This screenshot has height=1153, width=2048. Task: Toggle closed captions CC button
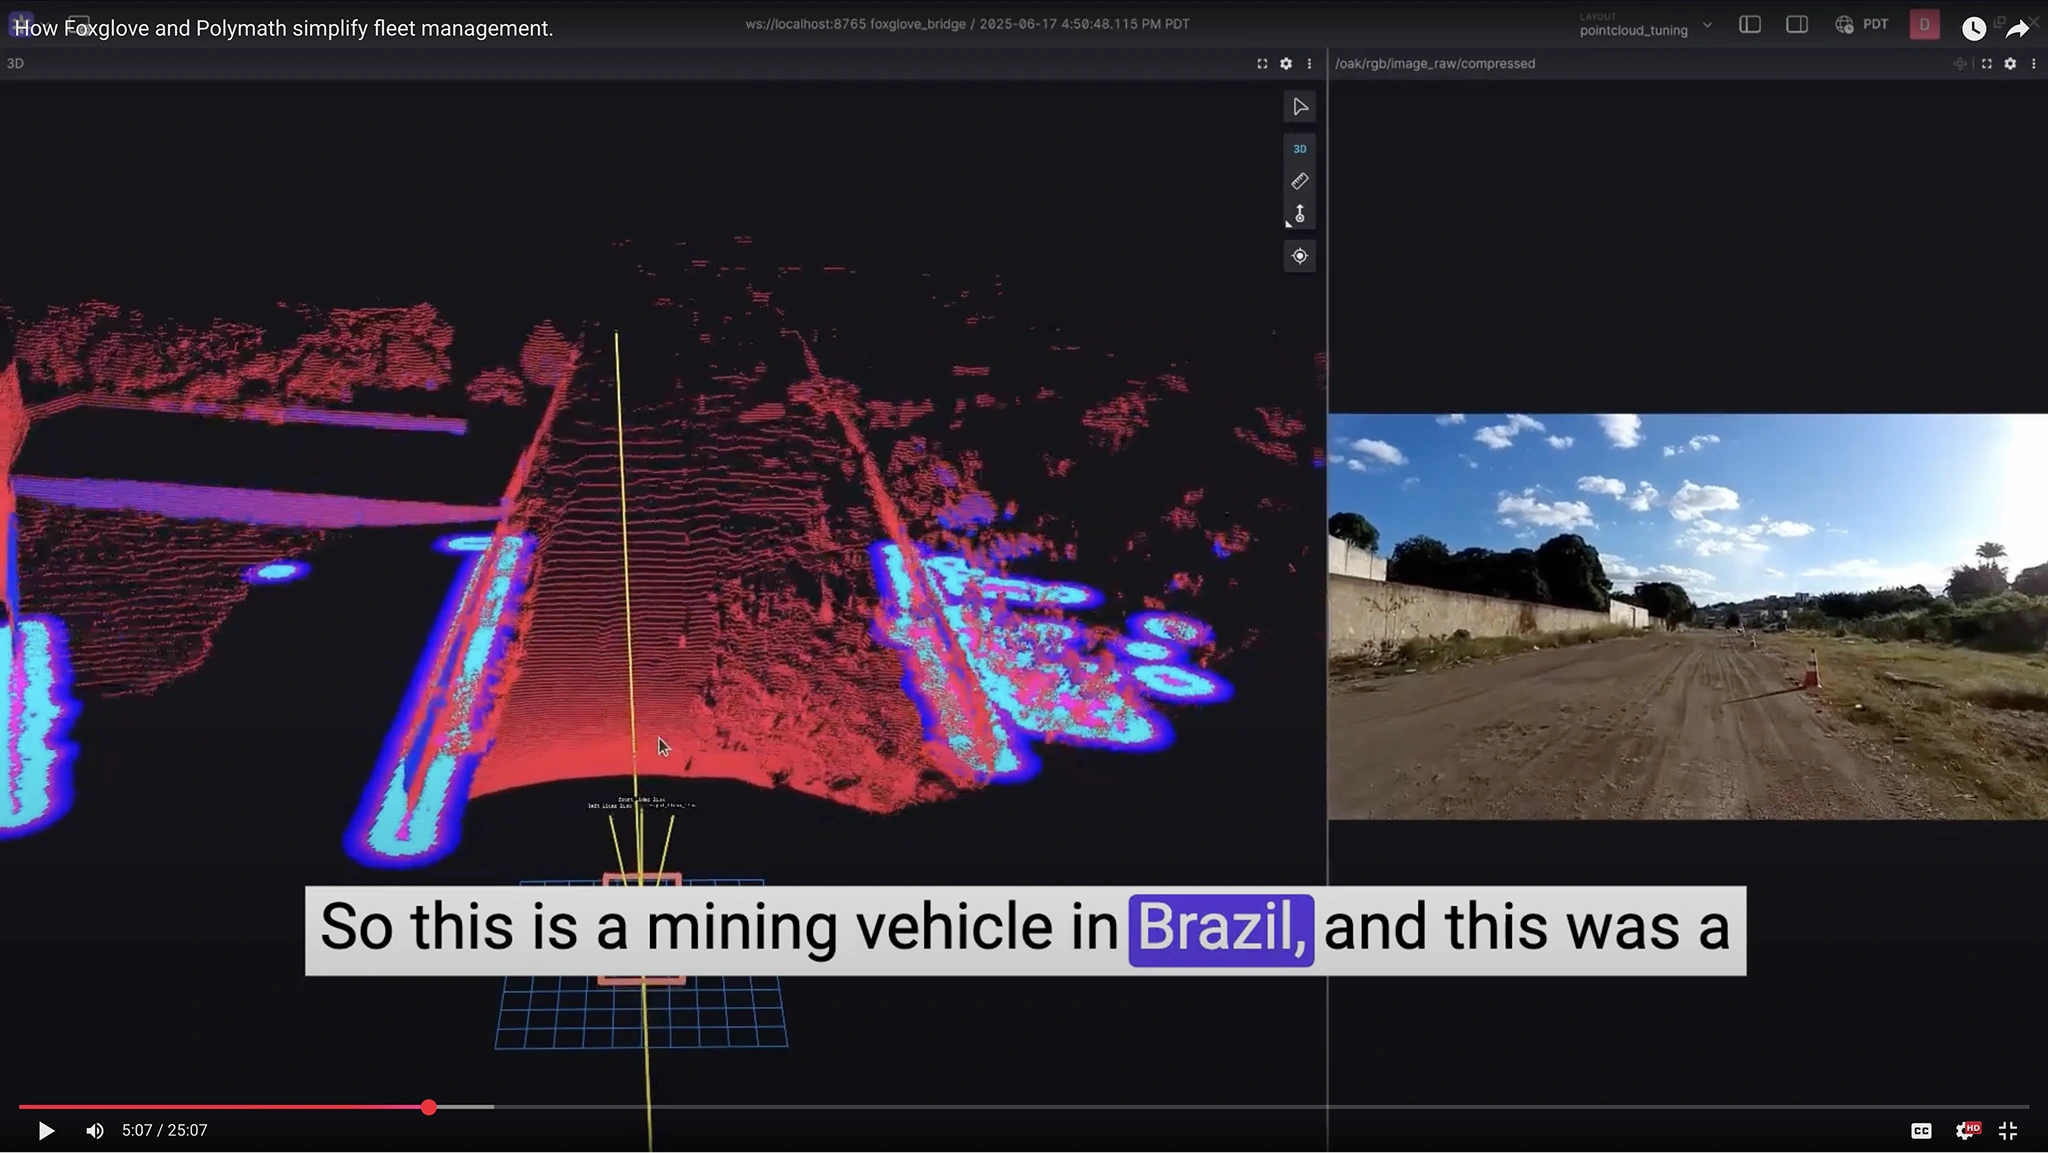[1921, 1131]
